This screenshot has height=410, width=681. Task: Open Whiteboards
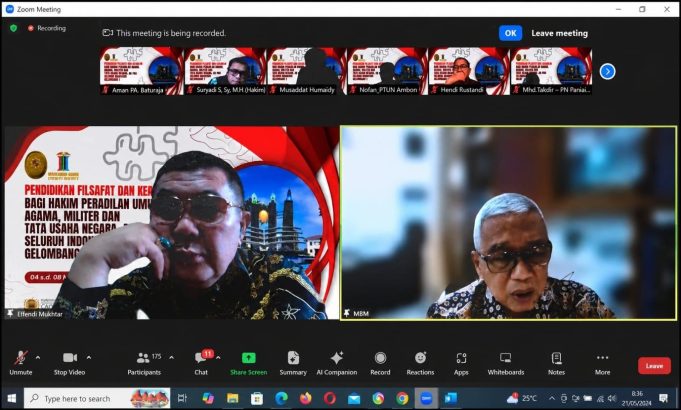506,363
